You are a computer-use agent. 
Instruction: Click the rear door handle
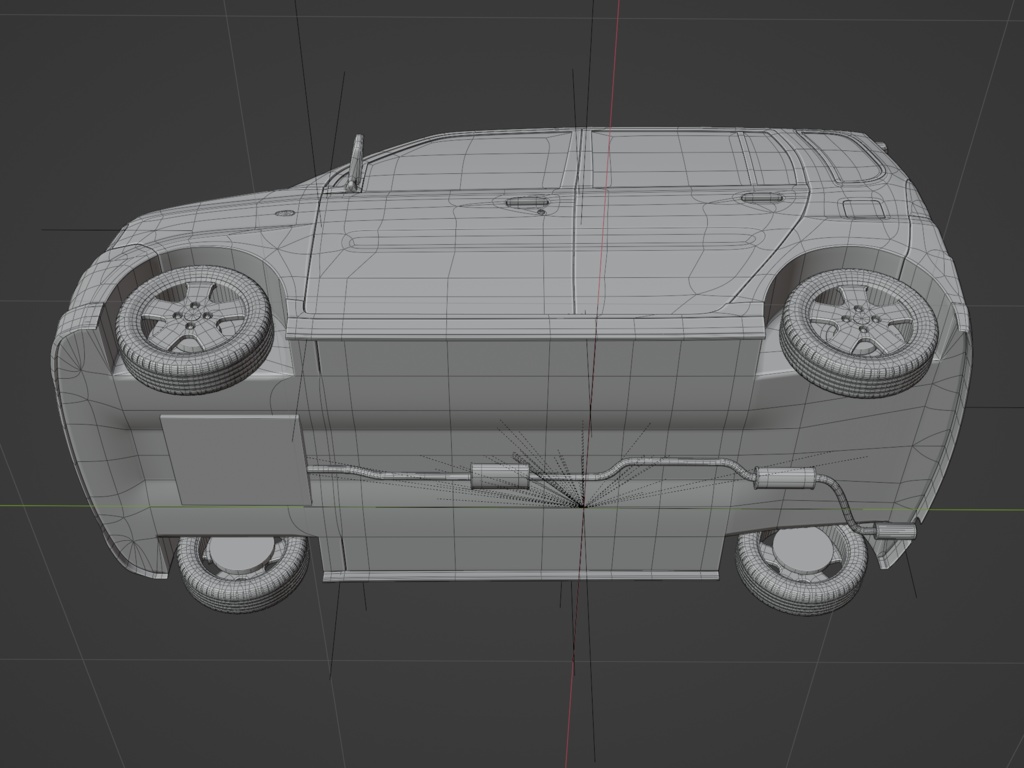761,197
